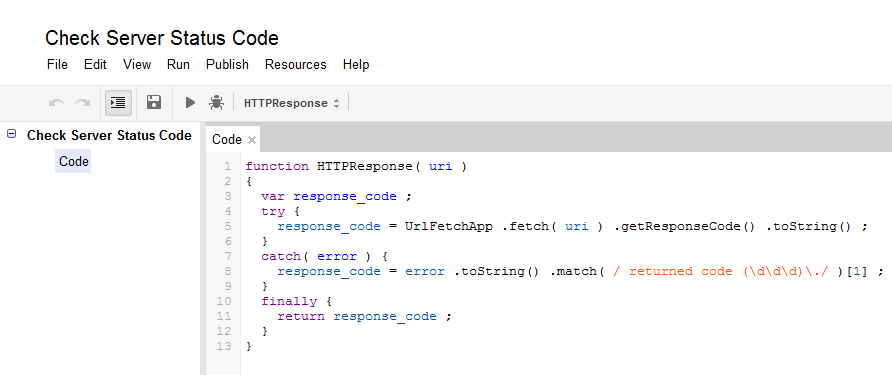This screenshot has width=892, height=375.
Task: Open the HTTPResponse function dropdown
Action: pyautogui.click(x=292, y=103)
